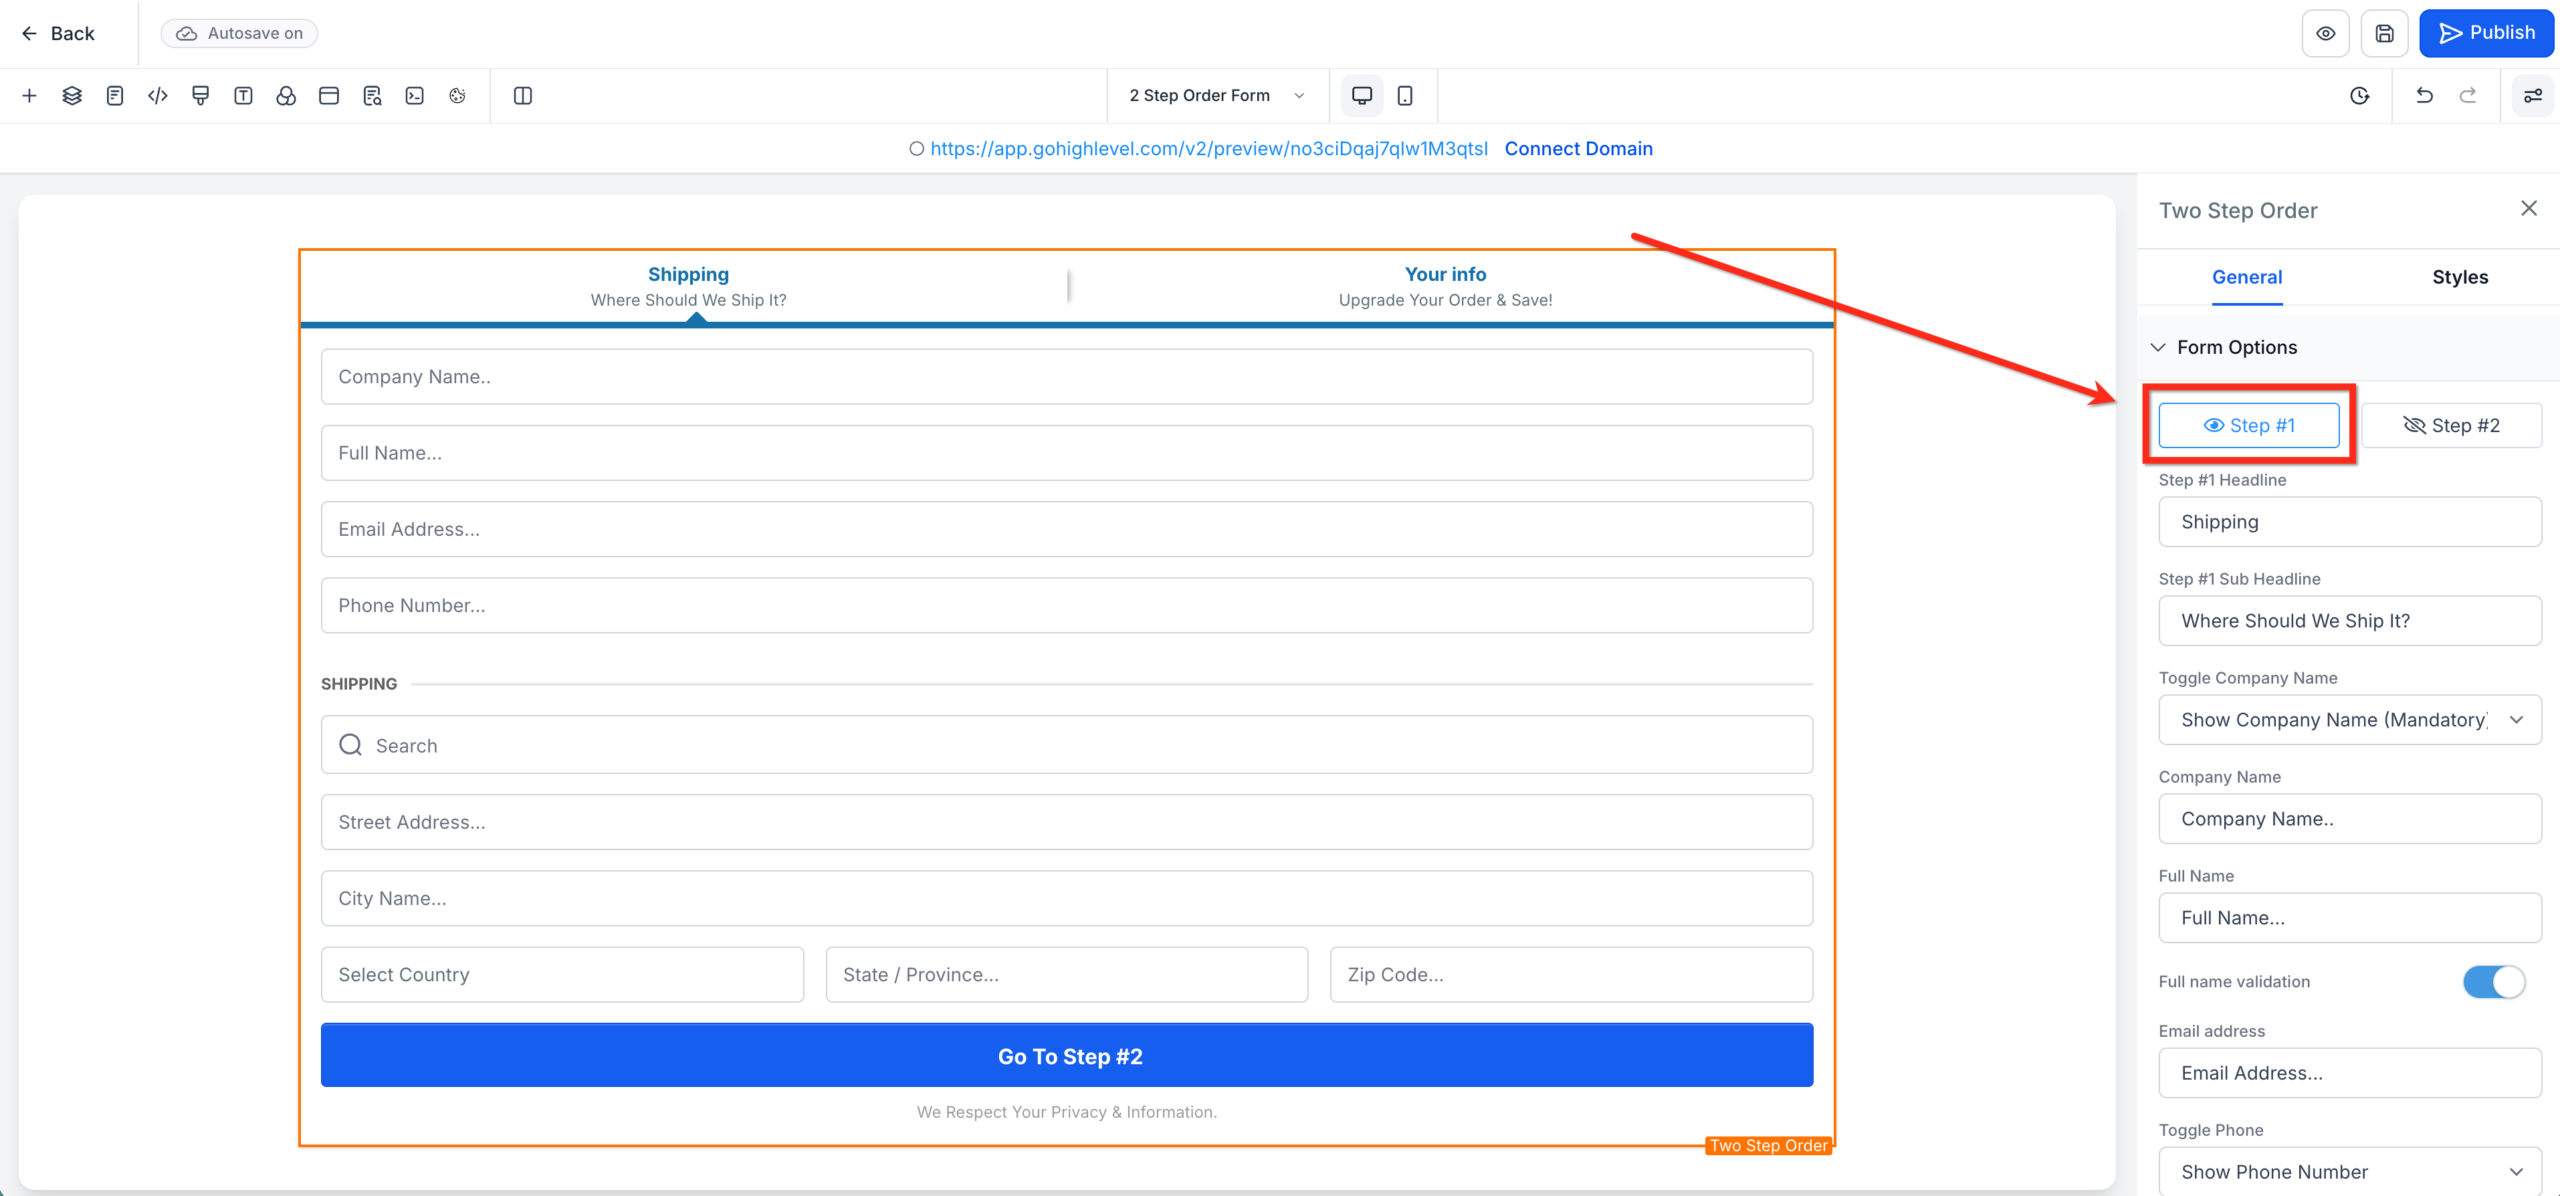Click the undo arrow icon
Screen dimensions: 2560x1196
(2424, 95)
